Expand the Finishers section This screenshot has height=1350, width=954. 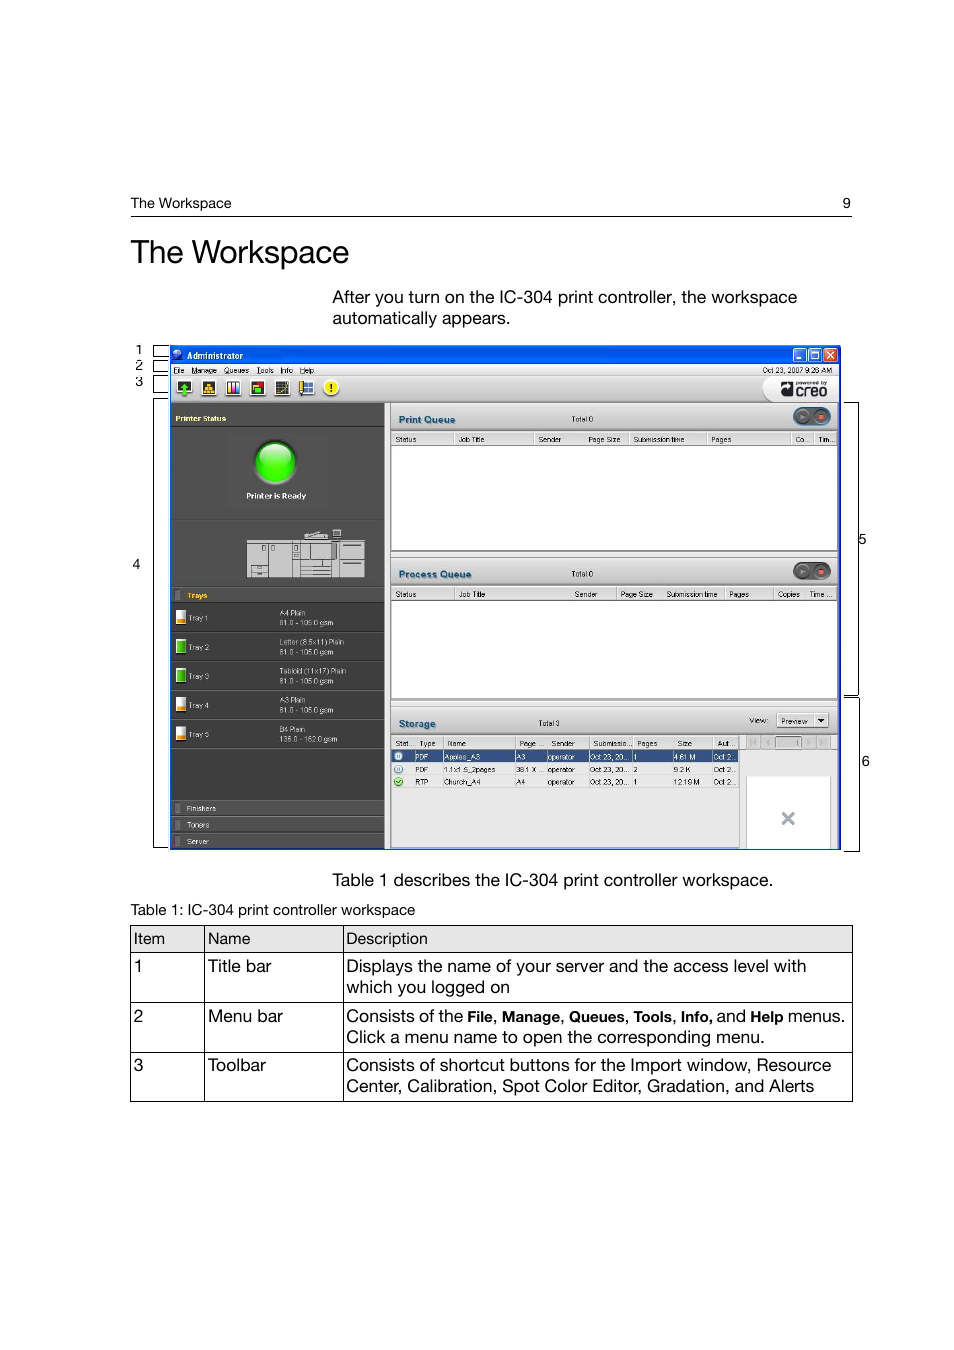tap(278, 808)
